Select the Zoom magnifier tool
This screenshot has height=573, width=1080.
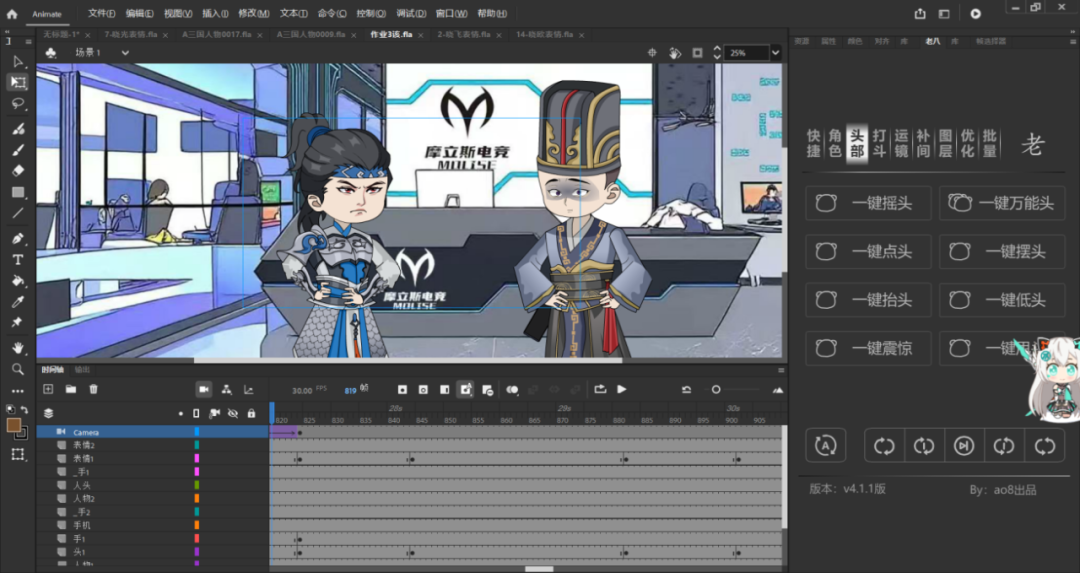[x=18, y=369]
